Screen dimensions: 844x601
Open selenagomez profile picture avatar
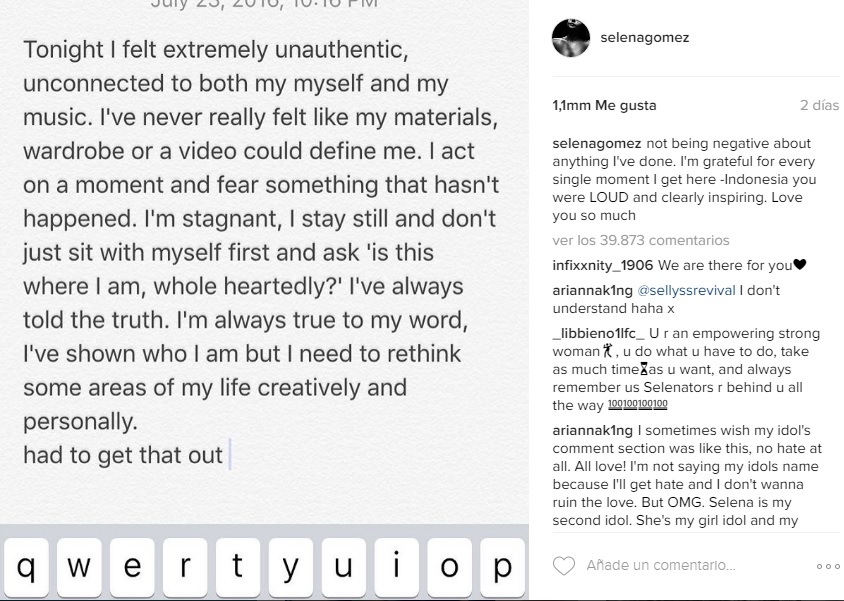pos(571,38)
